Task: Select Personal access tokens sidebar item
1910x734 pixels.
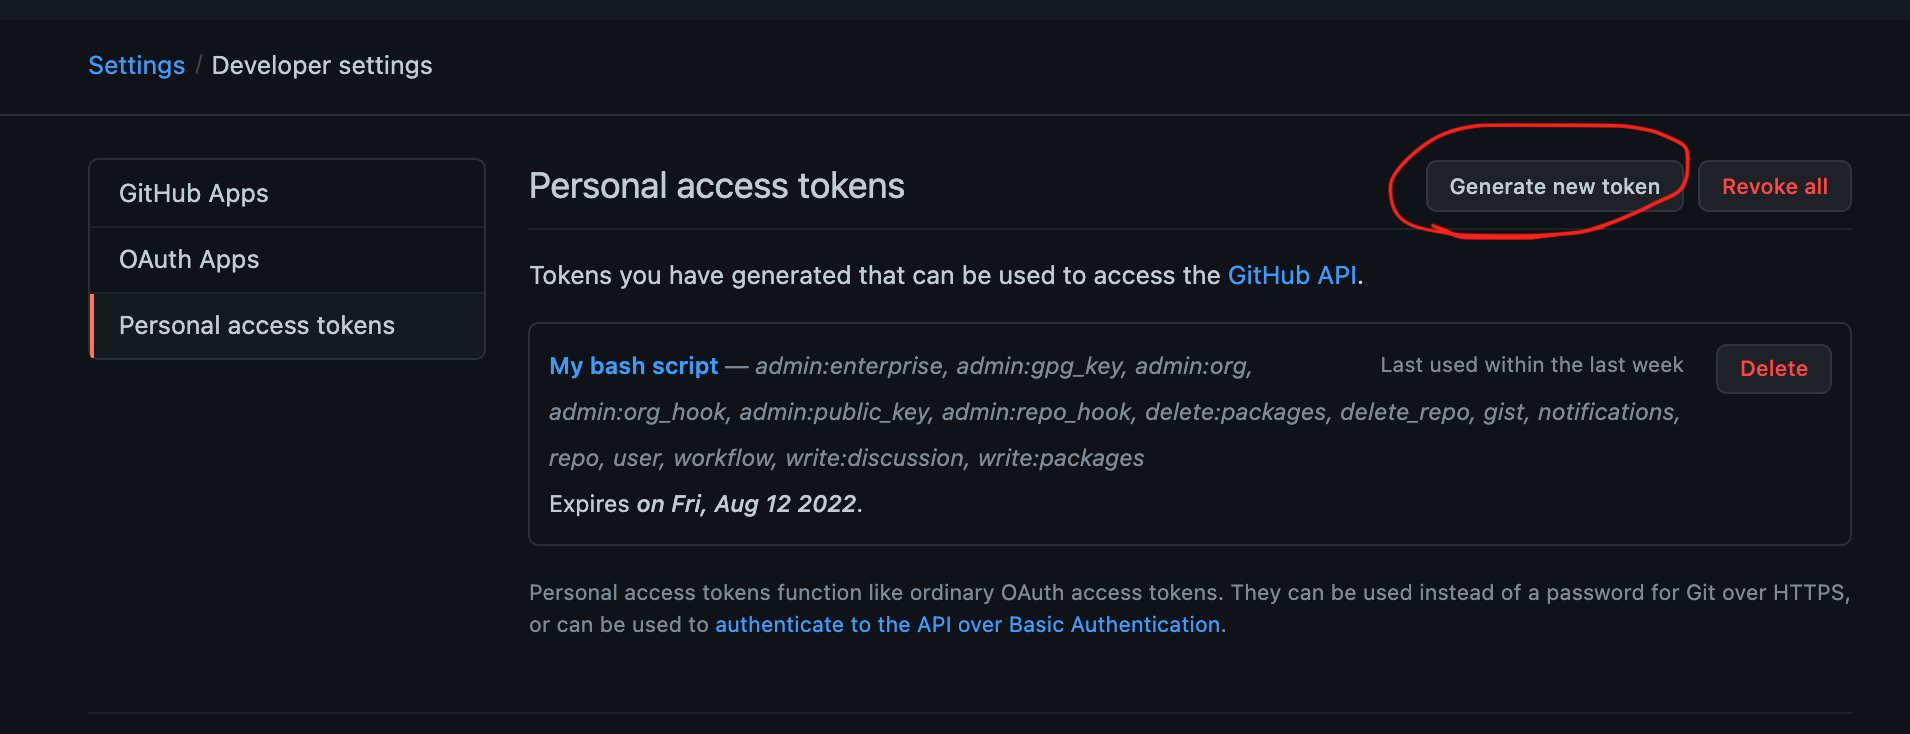Action: coord(287,325)
